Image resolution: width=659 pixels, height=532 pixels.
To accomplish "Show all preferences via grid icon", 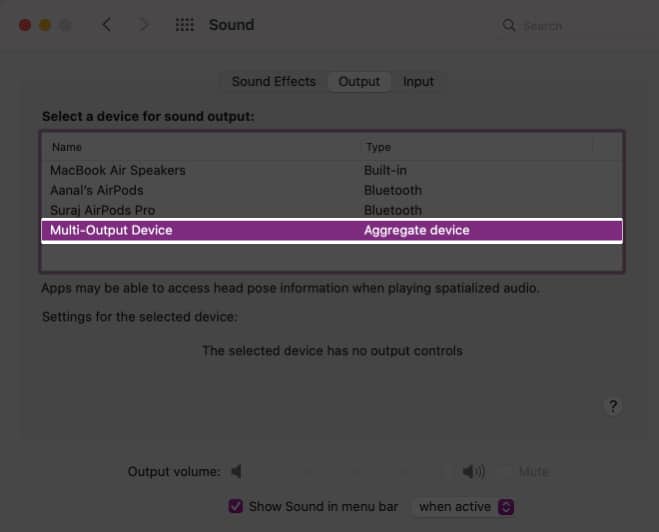I will click(185, 25).
